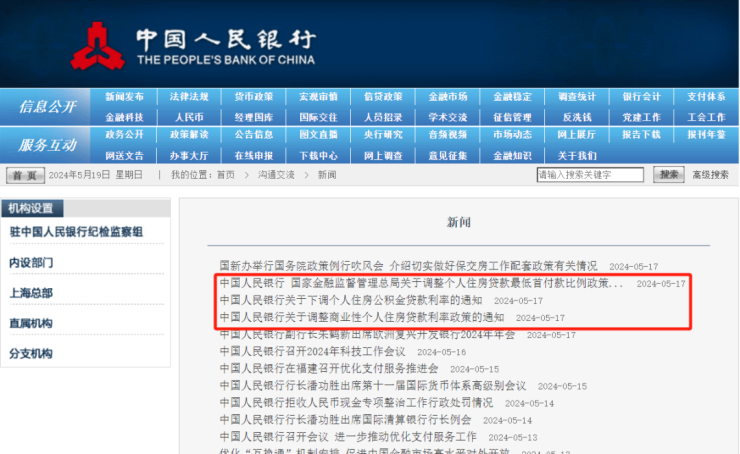Screen dimensions: 740x454
Task: Open 上海总部 in sidebar
Action: tap(31, 293)
